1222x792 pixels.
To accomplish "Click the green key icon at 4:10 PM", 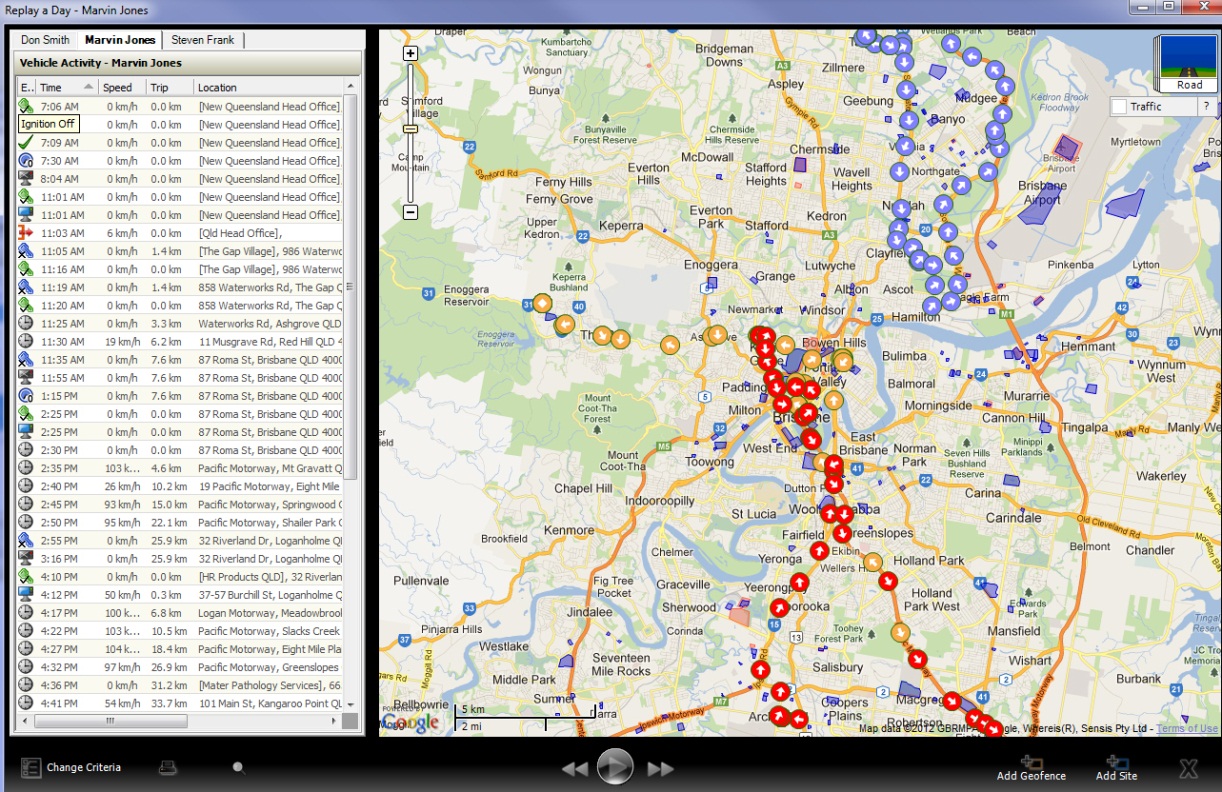I will pyautogui.click(x=27, y=576).
